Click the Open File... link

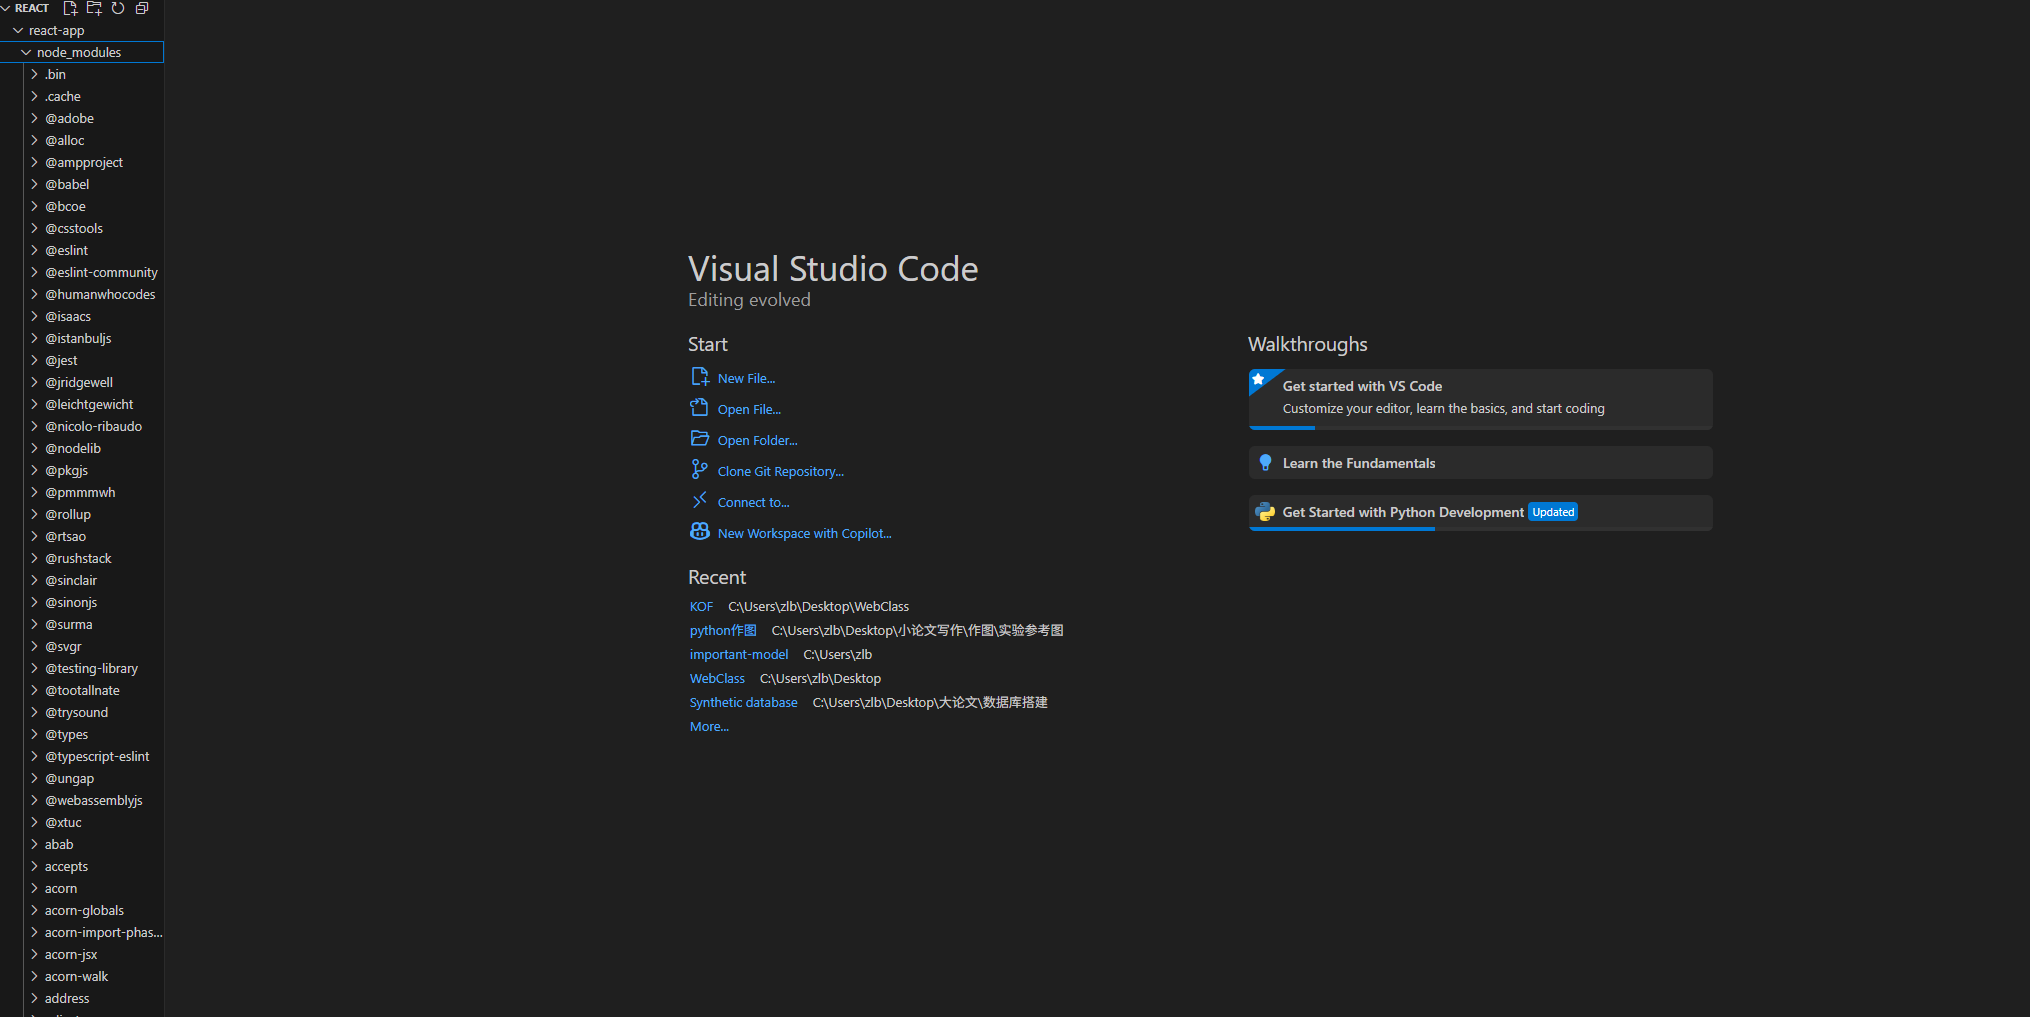pos(749,409)
